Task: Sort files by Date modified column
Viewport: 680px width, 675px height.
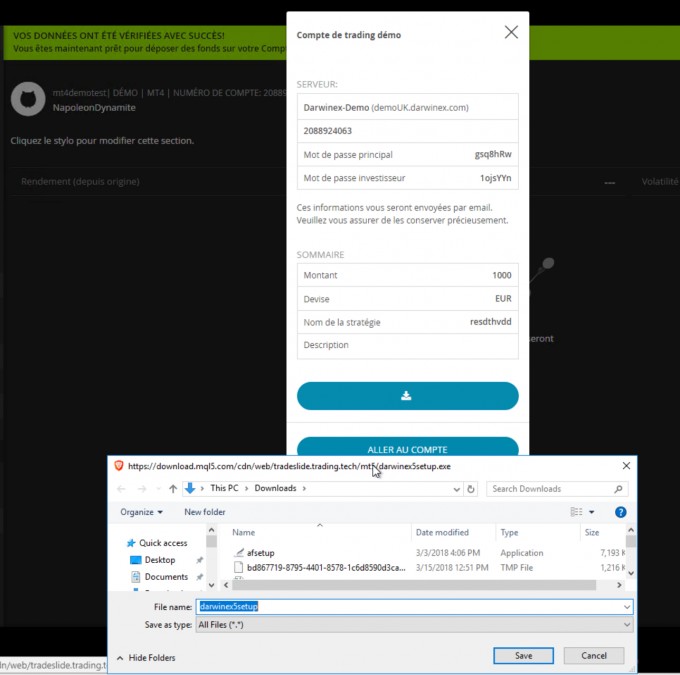Action: [x=442, y=532]
